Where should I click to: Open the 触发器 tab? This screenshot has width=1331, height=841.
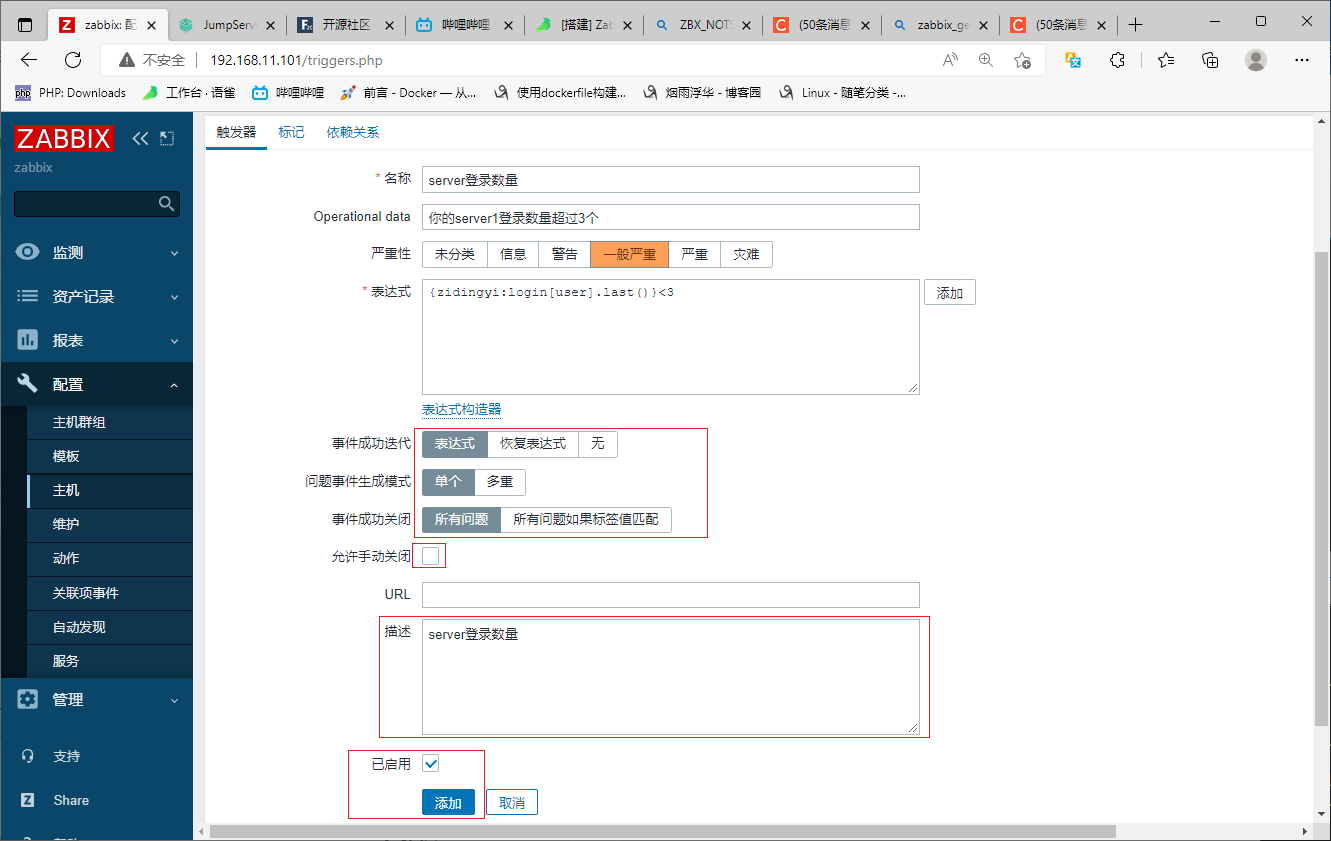click(236, 132)
